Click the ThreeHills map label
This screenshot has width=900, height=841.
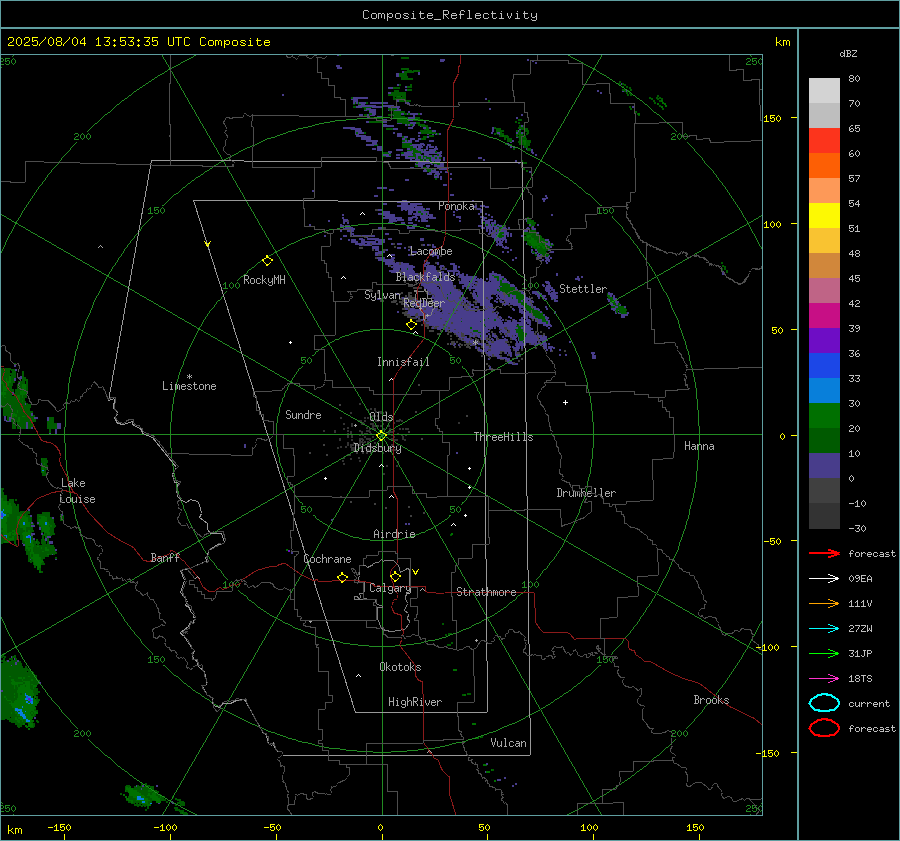(x=503, y=437)
